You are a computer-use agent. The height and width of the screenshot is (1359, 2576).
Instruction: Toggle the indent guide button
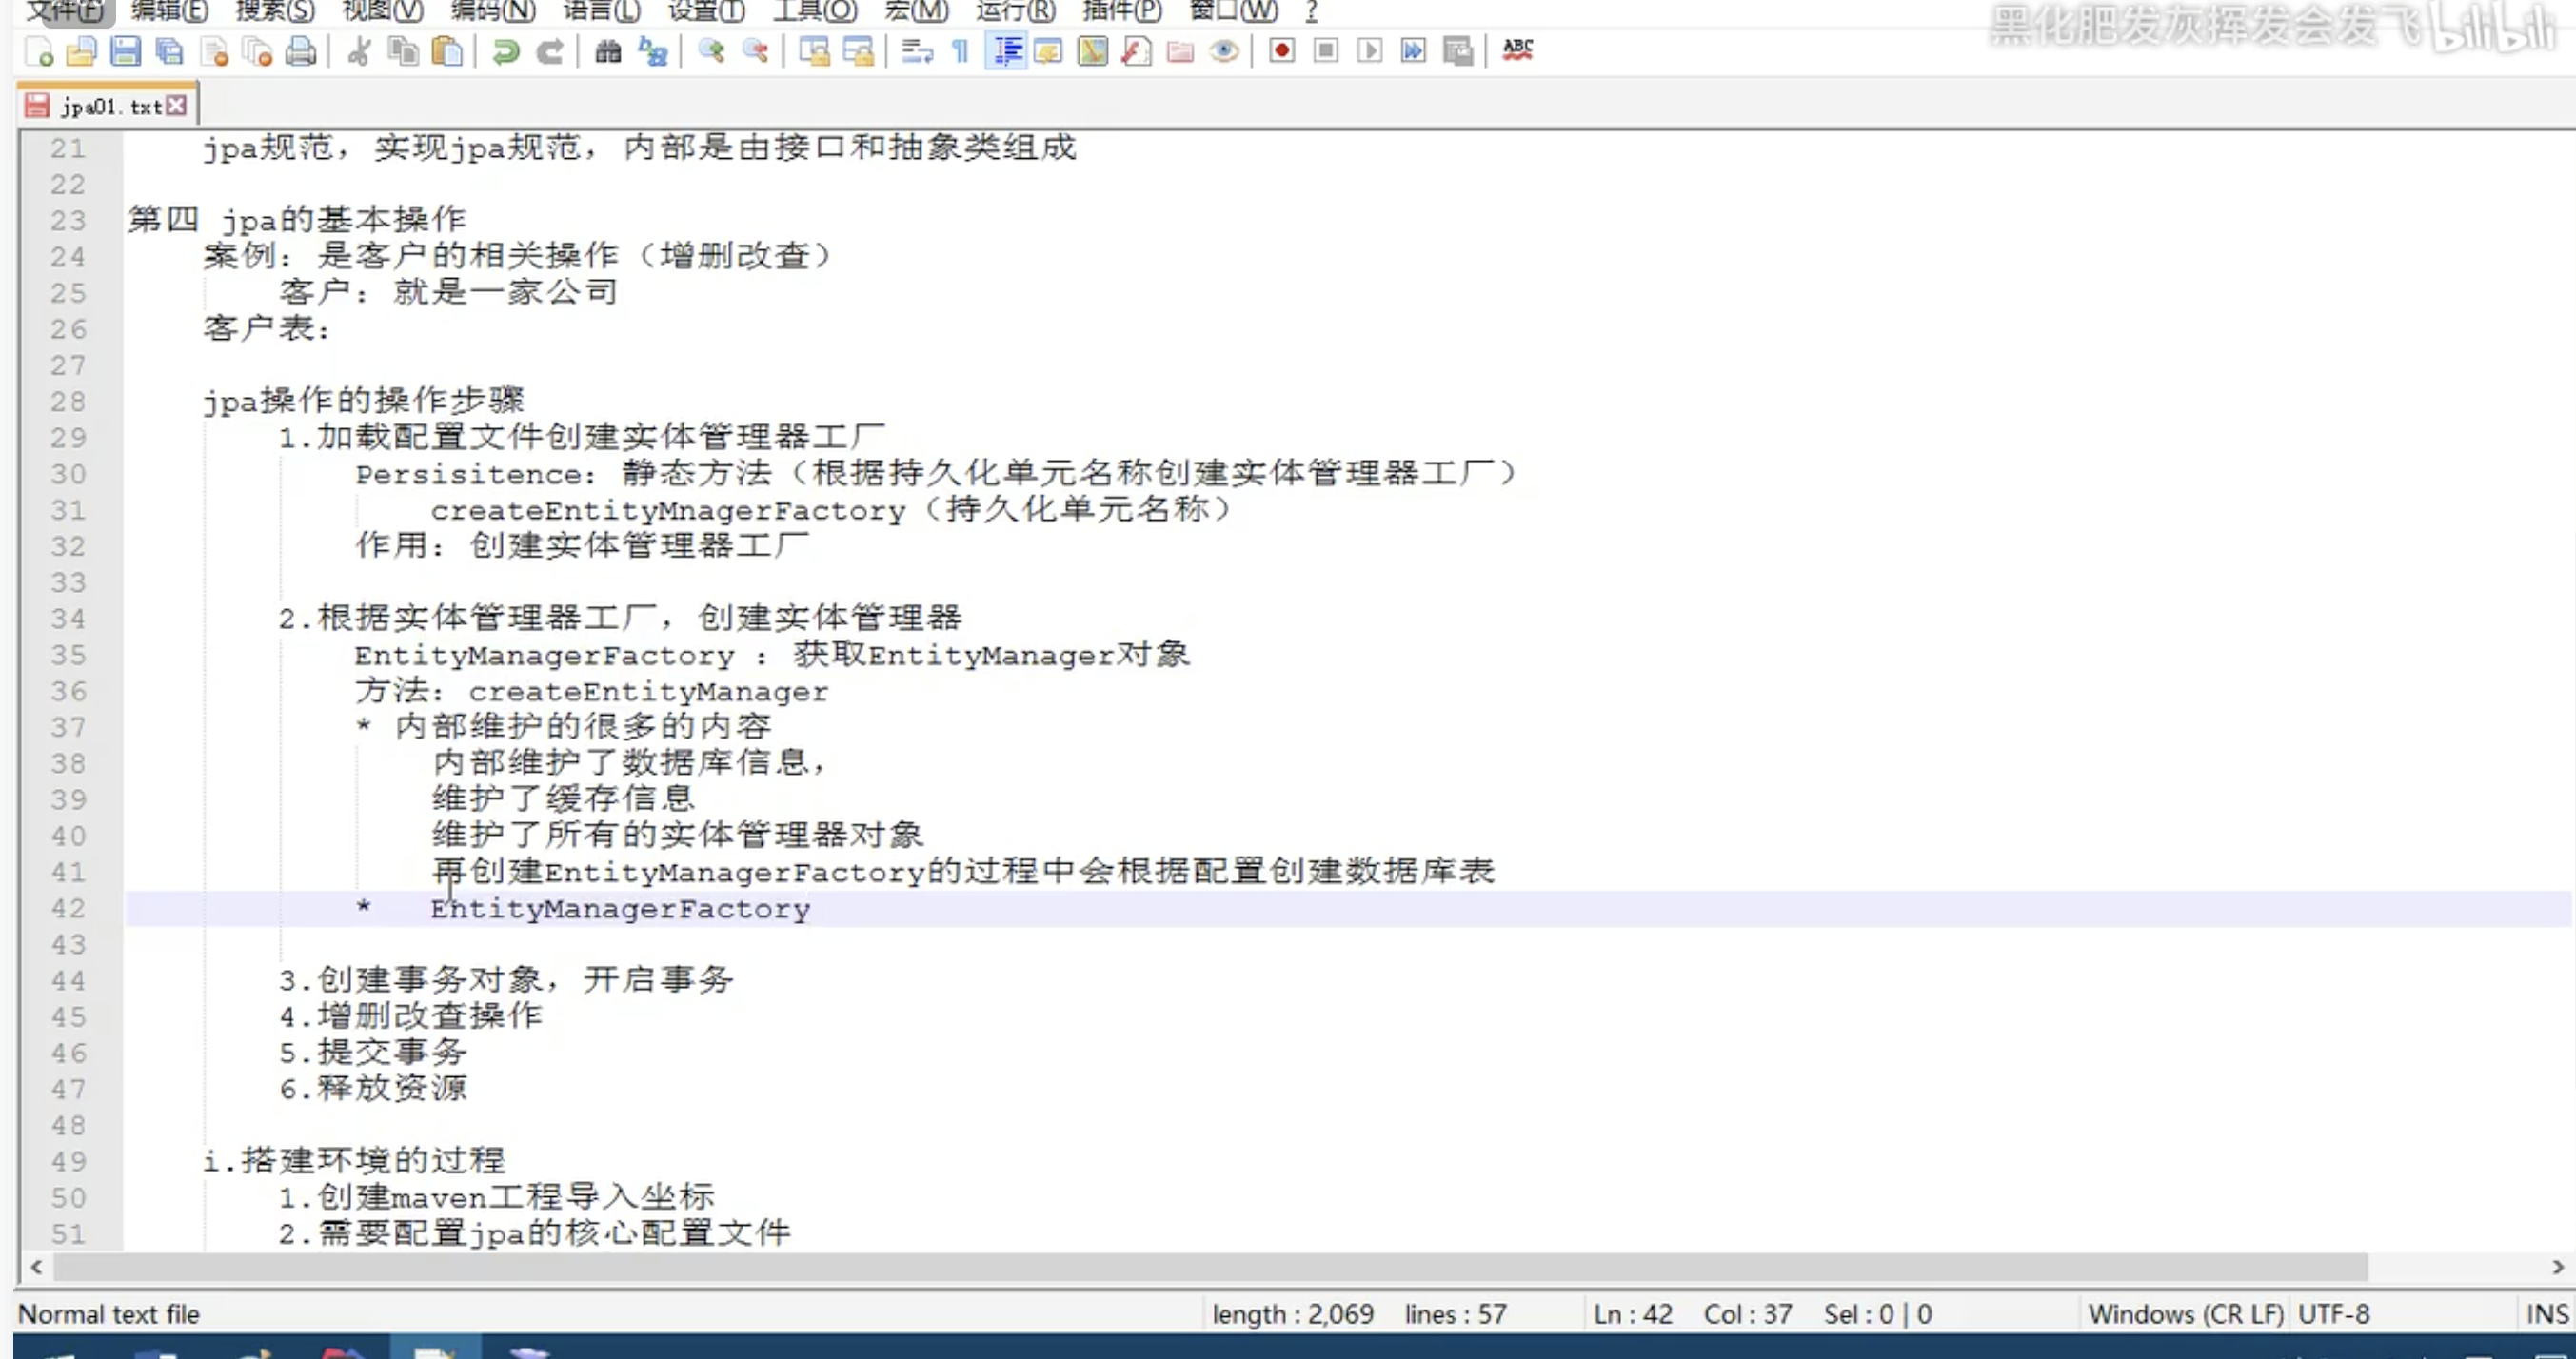[1006, 51]
